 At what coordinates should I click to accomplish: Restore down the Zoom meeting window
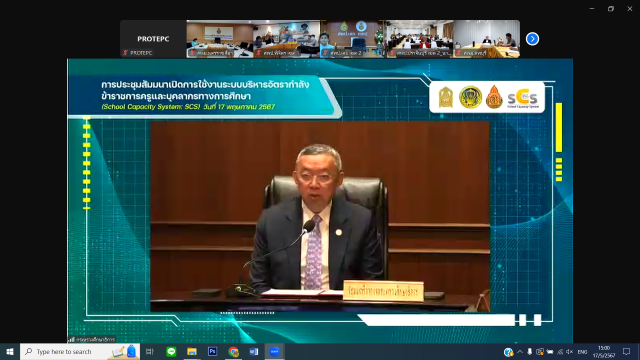click(611, 9)
